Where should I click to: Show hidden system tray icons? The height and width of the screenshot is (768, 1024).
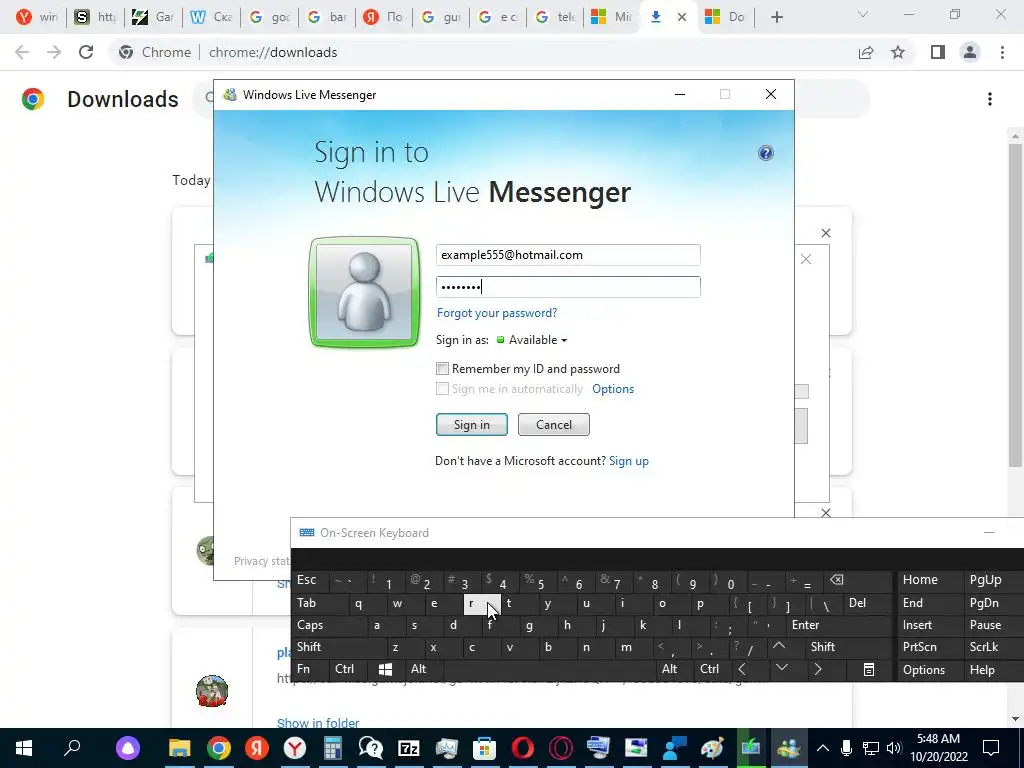823,748
